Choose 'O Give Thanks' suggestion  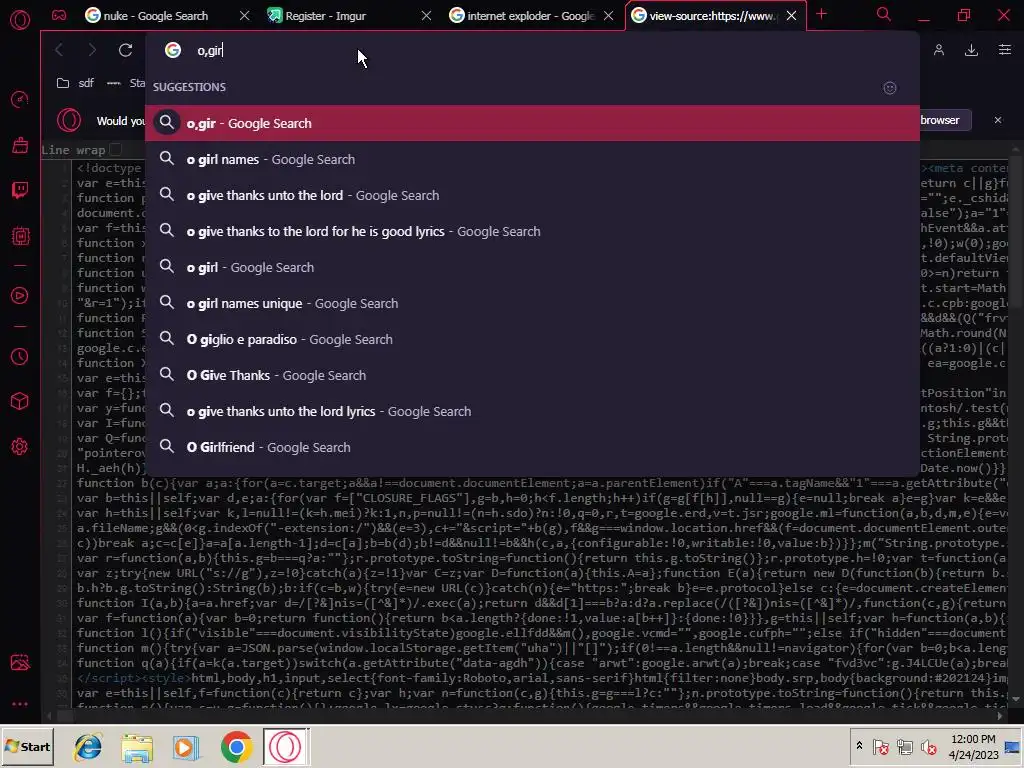tap(532, 375)
